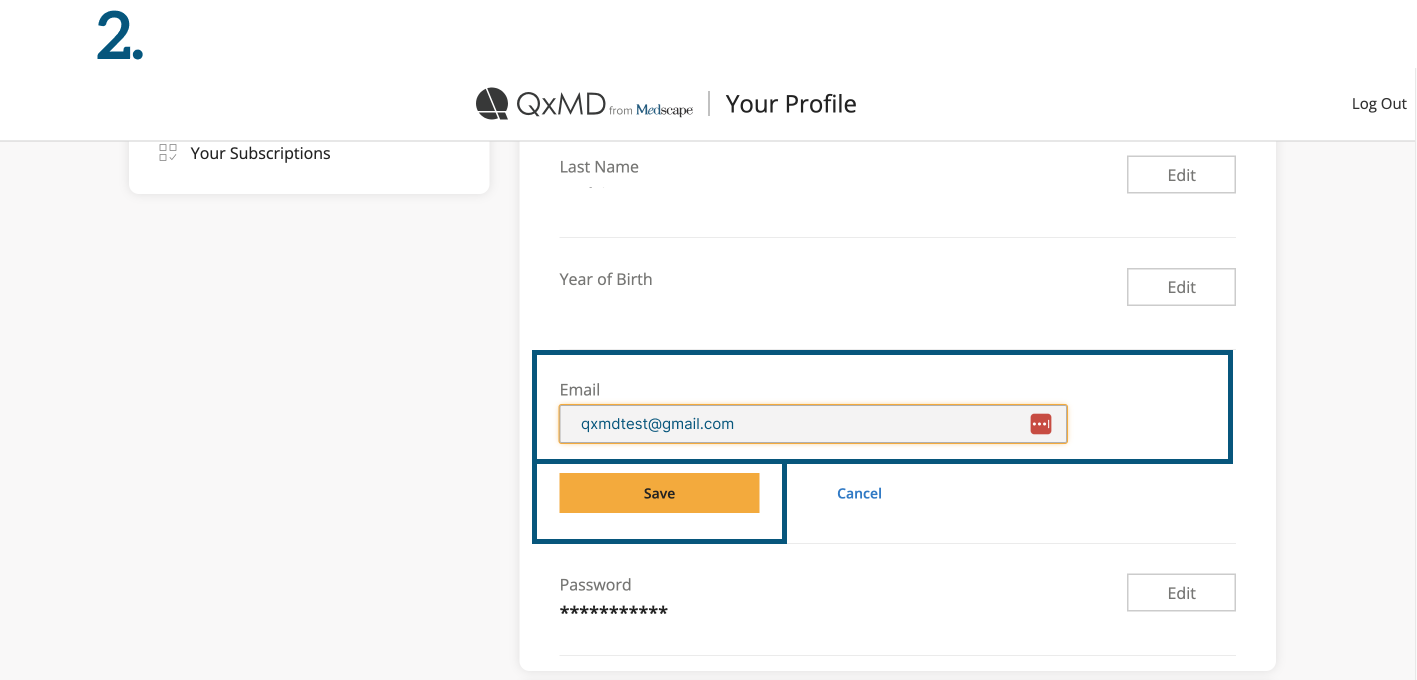Click the QxMD logo in header
Image resolution: width=1417 pixels, height=680 pixels.
pos(584,104)
